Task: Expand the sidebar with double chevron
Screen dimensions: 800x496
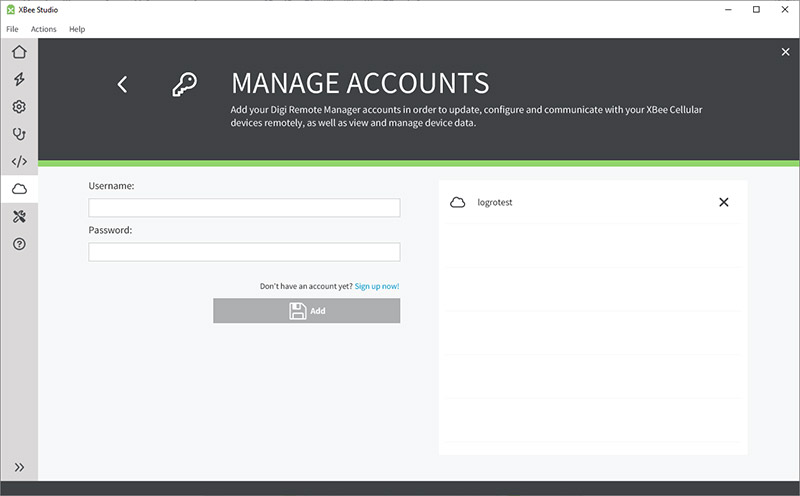Action: point(19,467)
